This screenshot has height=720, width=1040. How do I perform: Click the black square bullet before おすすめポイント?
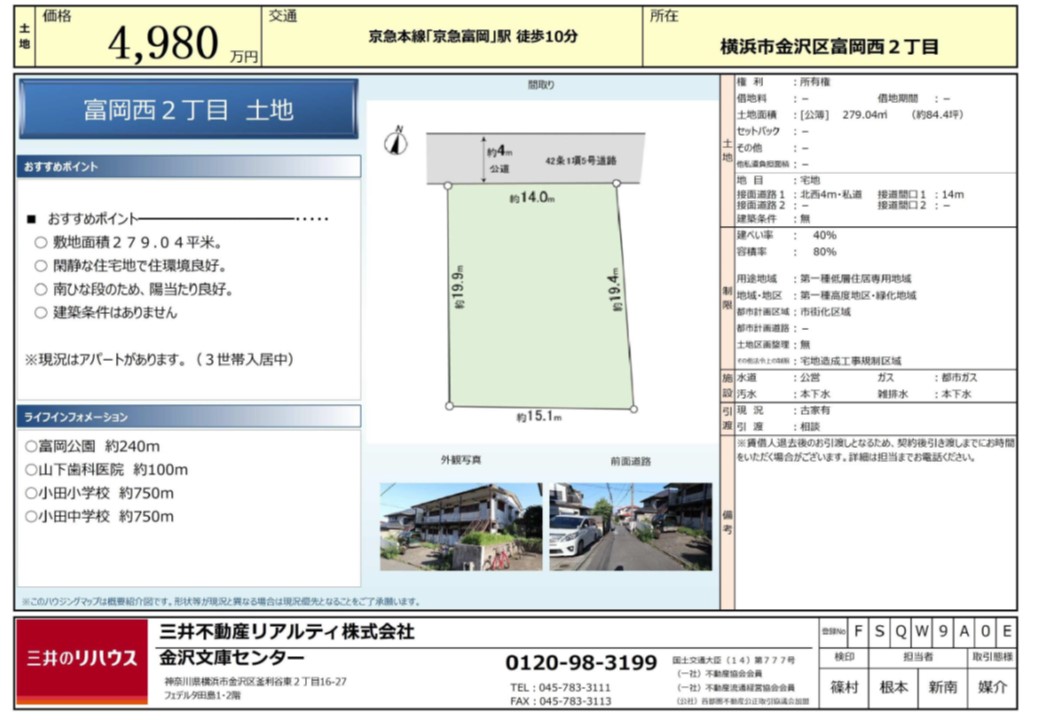[x=31, y=218]
